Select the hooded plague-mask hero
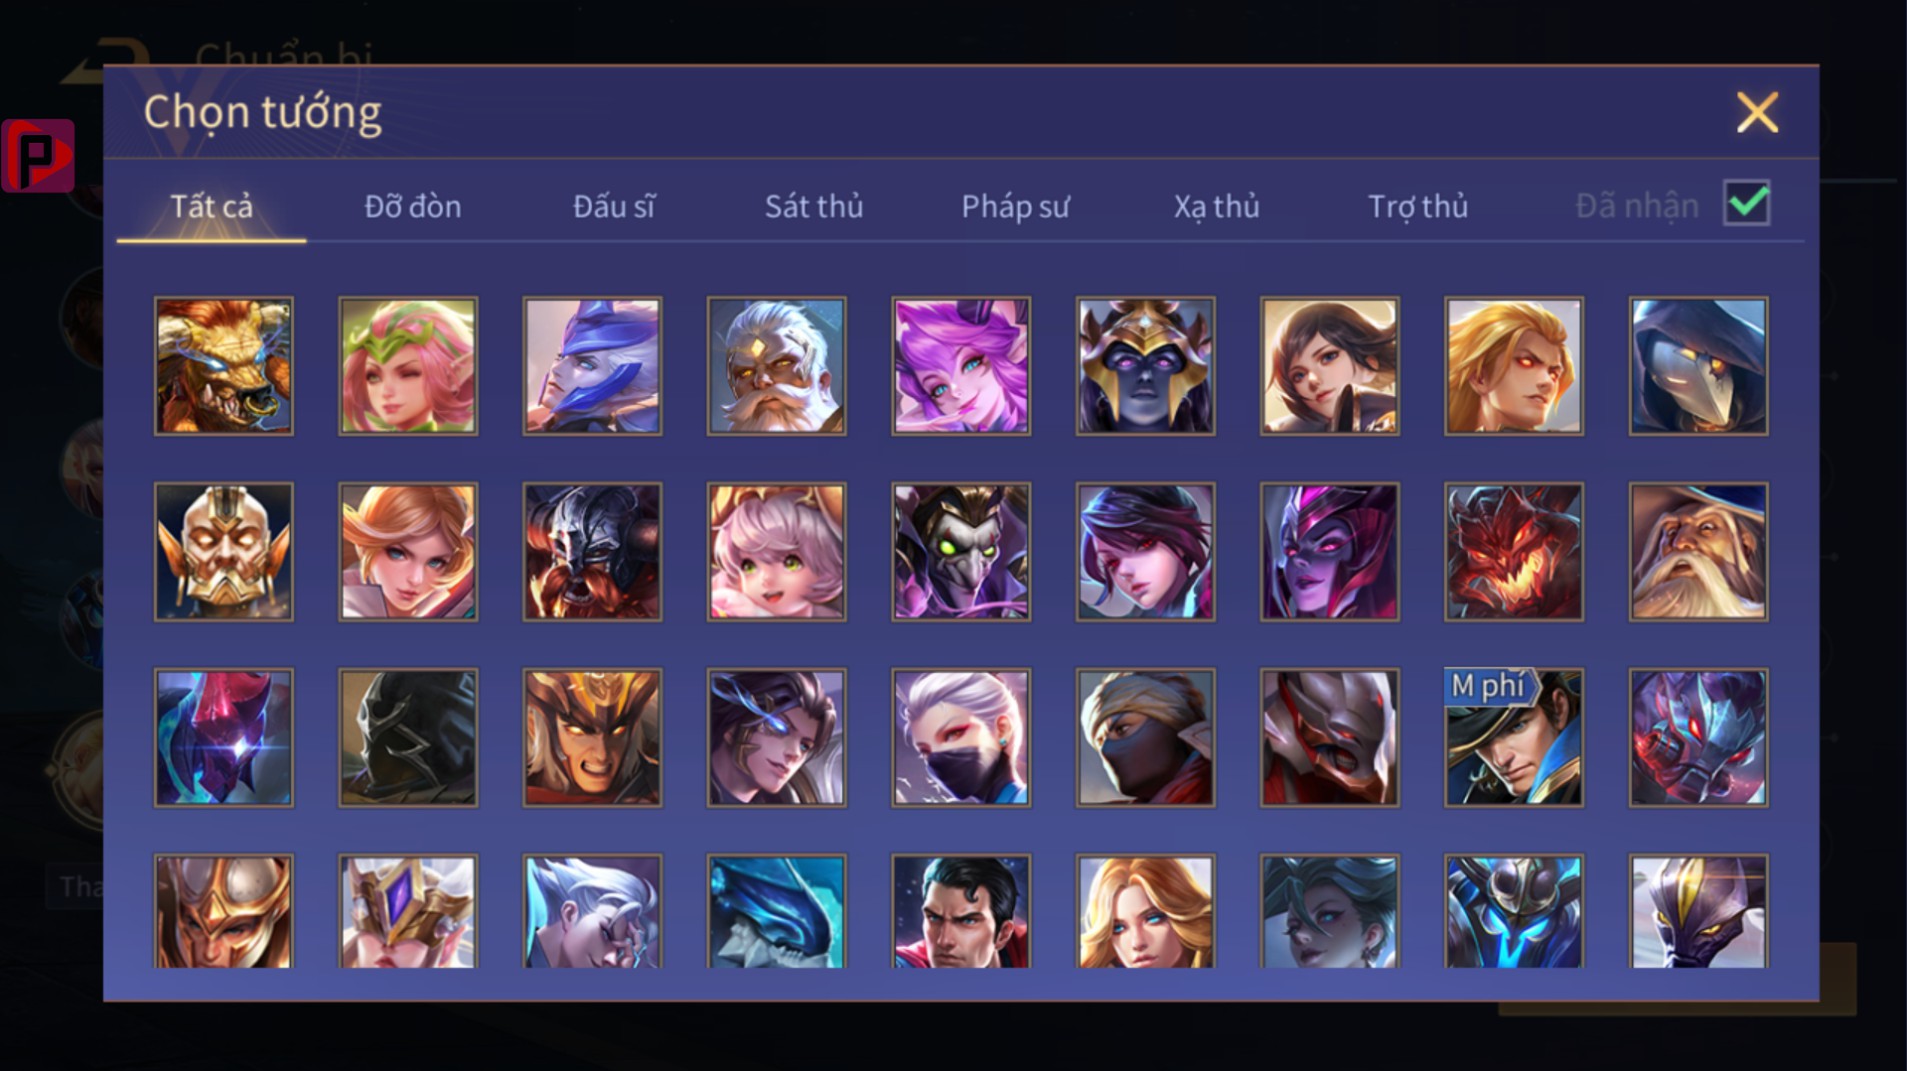The height and width of the screenshot is (1071, 1907). [1698, 366]
